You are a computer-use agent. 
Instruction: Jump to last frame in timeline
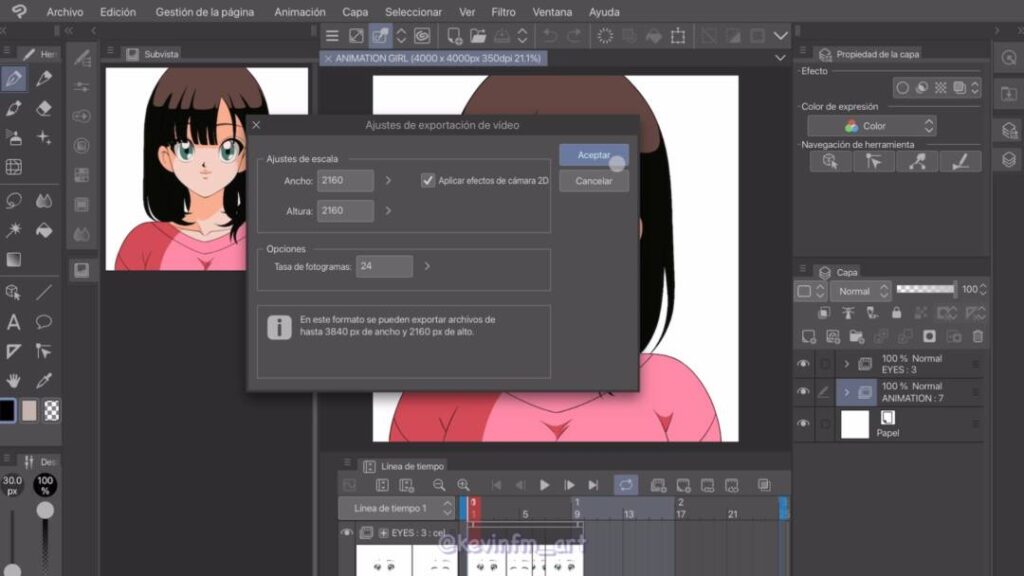pyautogui.click(x=593, y=485)
